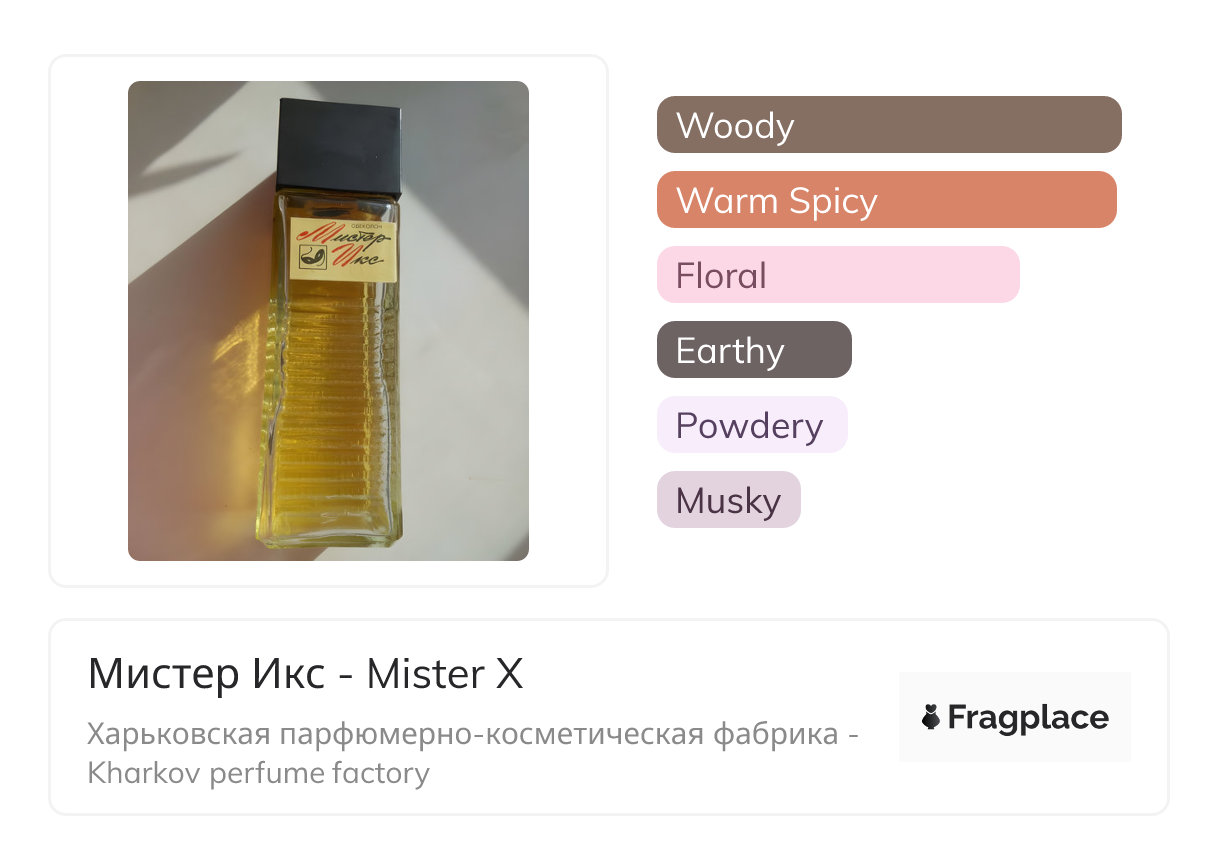Click the "Kharkov perfume factory" text
Viewport: 1218px width, 864px height.
[258, 773]
